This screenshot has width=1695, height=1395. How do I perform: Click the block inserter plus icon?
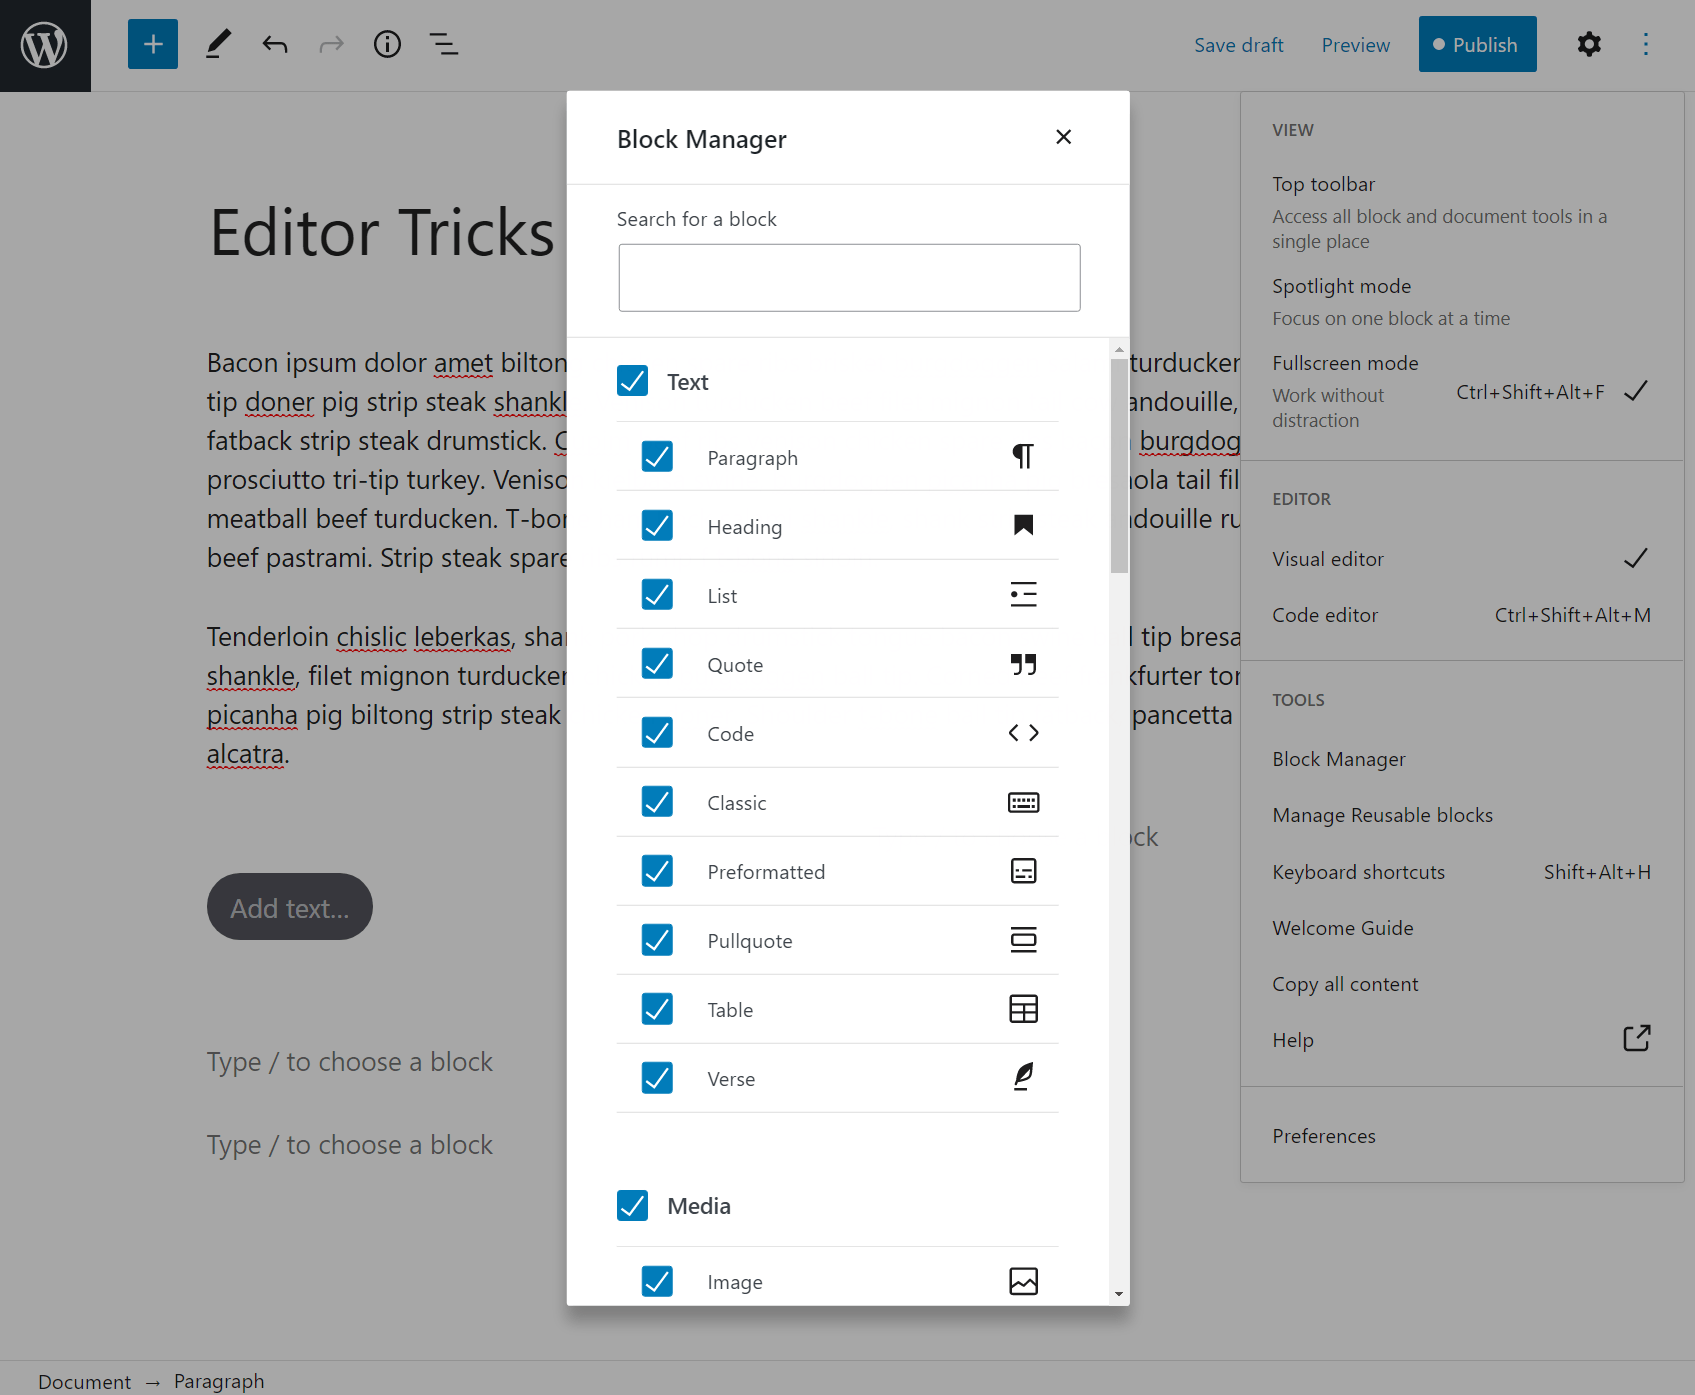pos(152,44)
